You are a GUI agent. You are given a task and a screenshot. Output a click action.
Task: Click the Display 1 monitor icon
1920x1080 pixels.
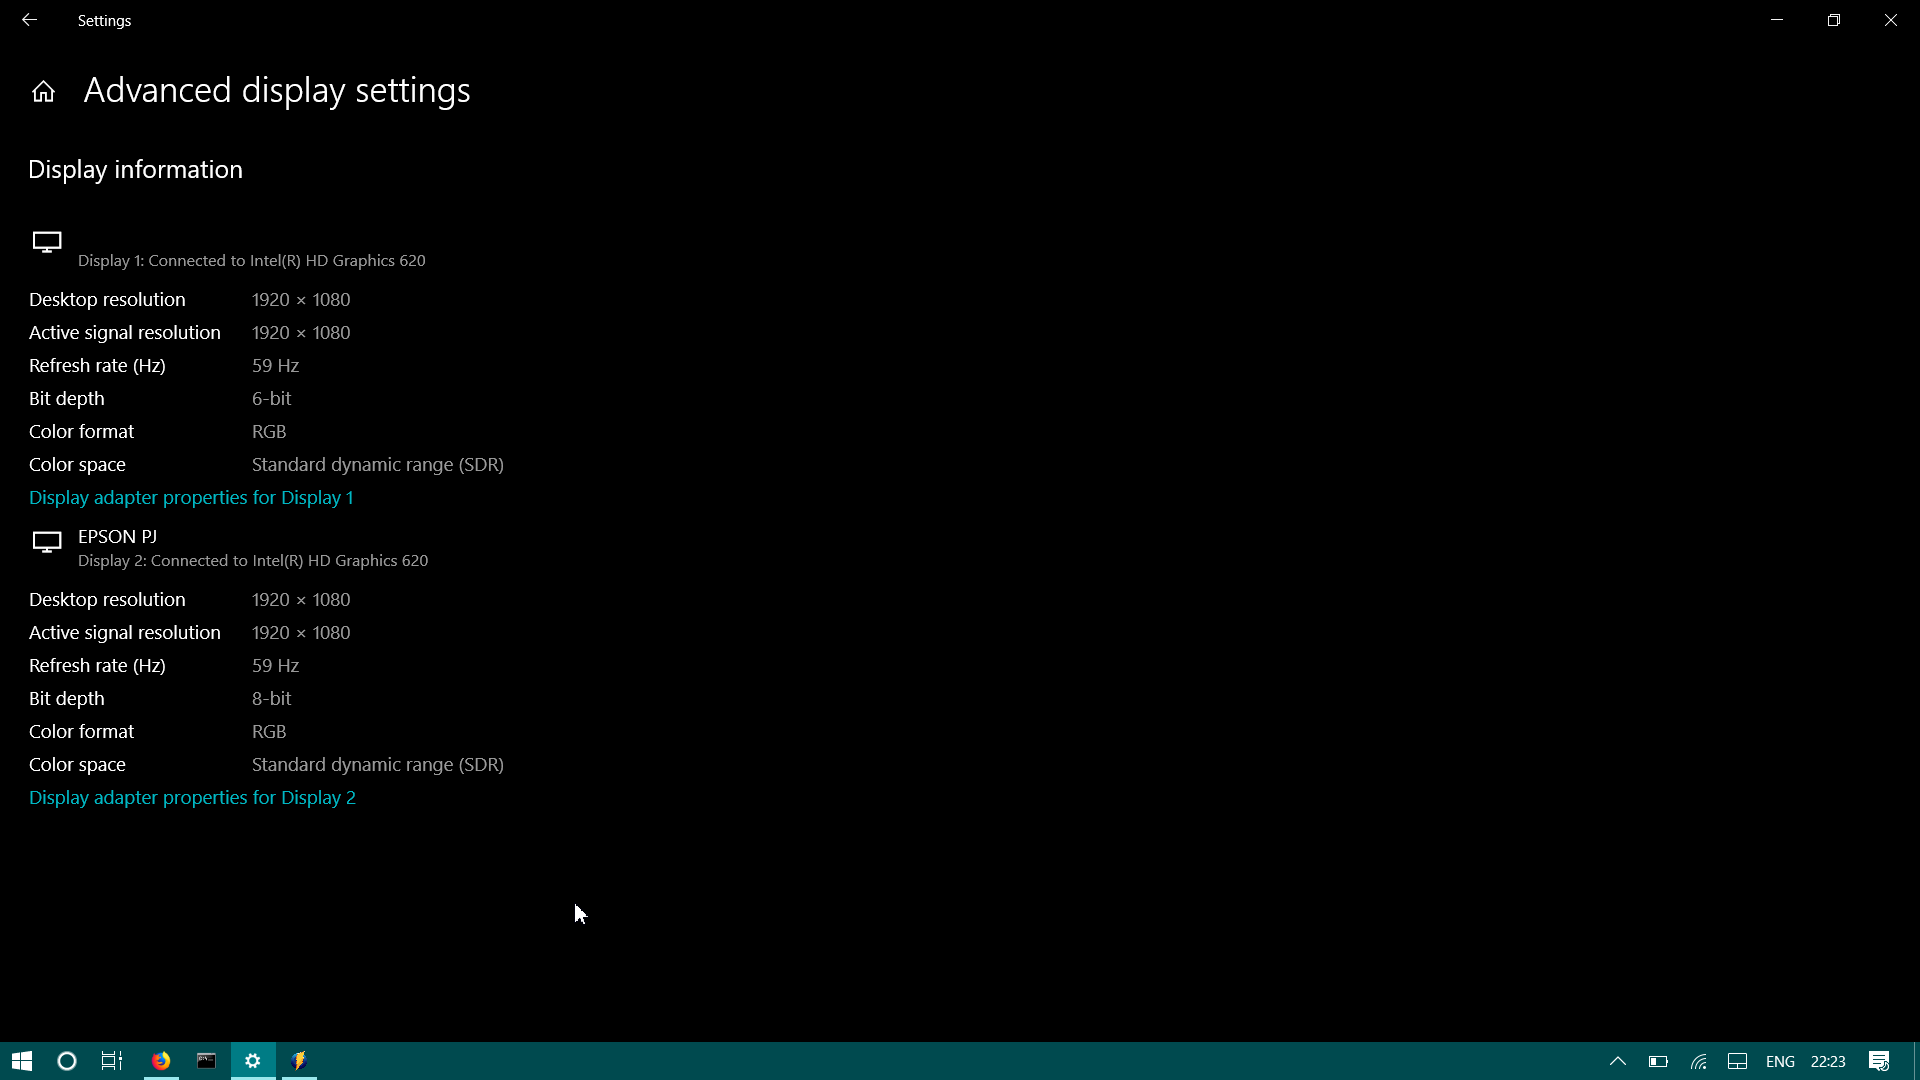46,241
